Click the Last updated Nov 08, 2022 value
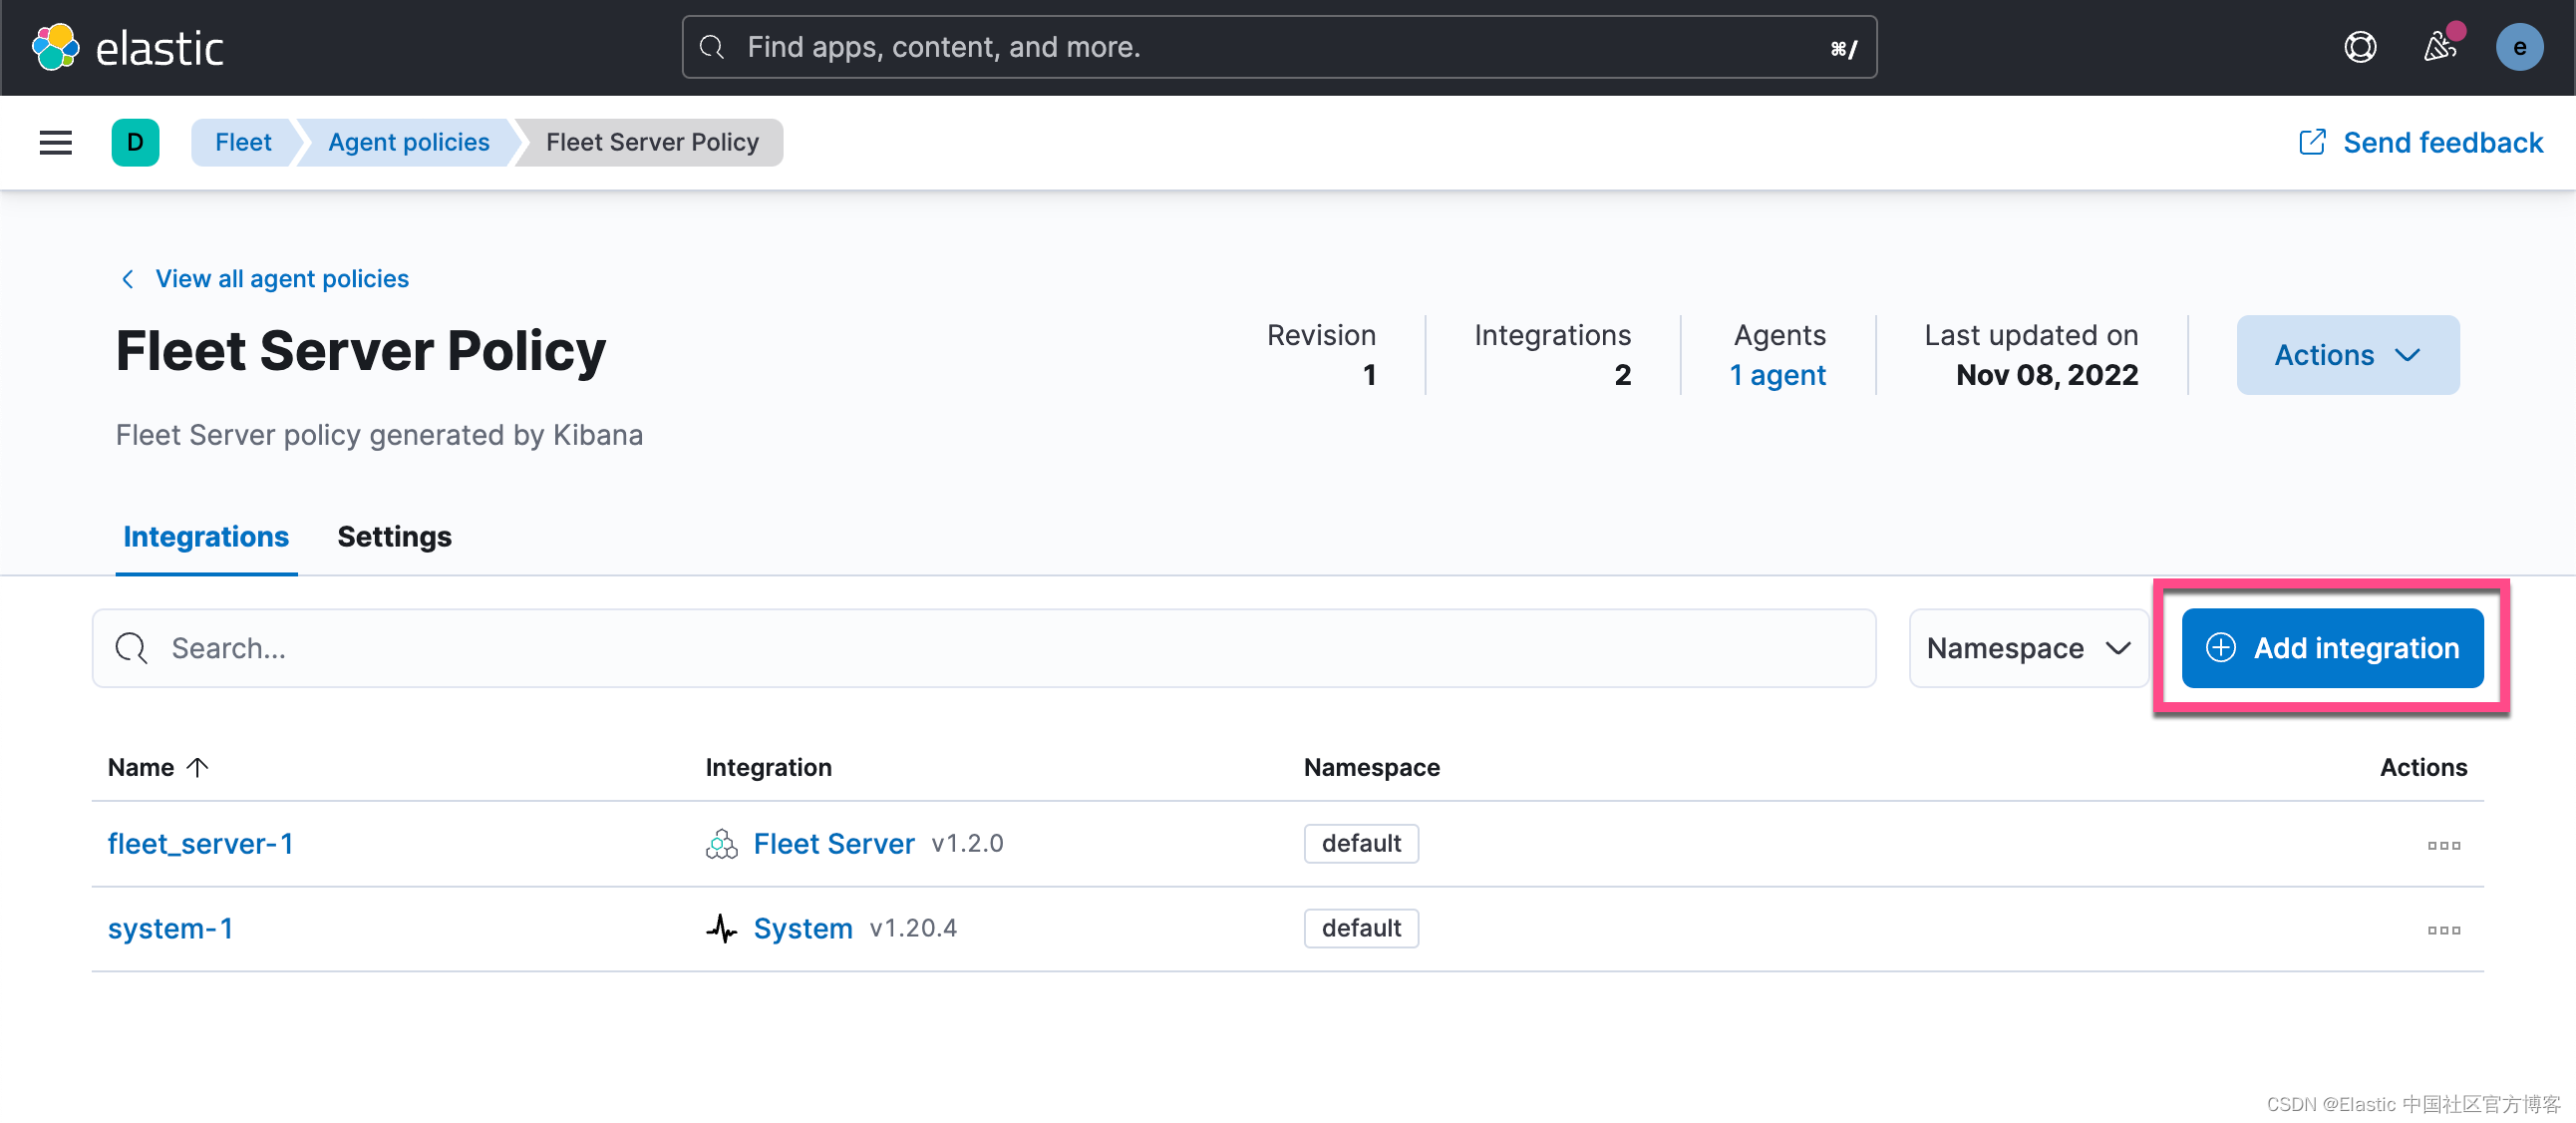Viewport: 2576px width, 1123px height. click(2046, 375)
